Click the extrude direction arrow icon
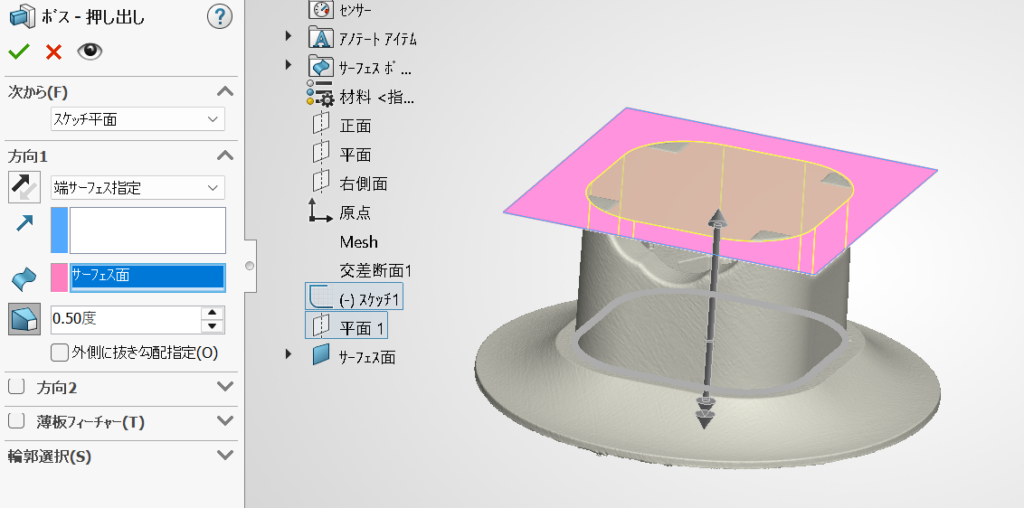Viewport: 1024px width, 508px height. 24,224
